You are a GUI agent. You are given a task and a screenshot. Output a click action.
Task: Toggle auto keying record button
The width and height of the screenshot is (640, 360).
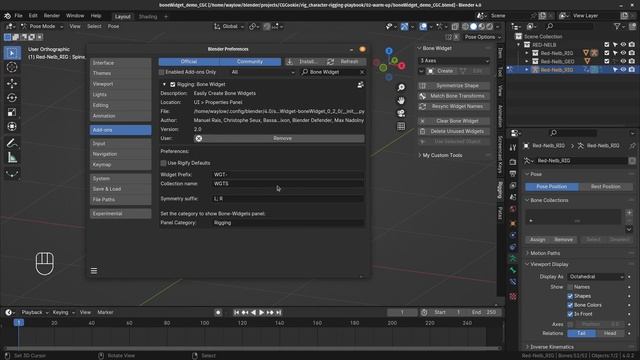coord(218,313)
